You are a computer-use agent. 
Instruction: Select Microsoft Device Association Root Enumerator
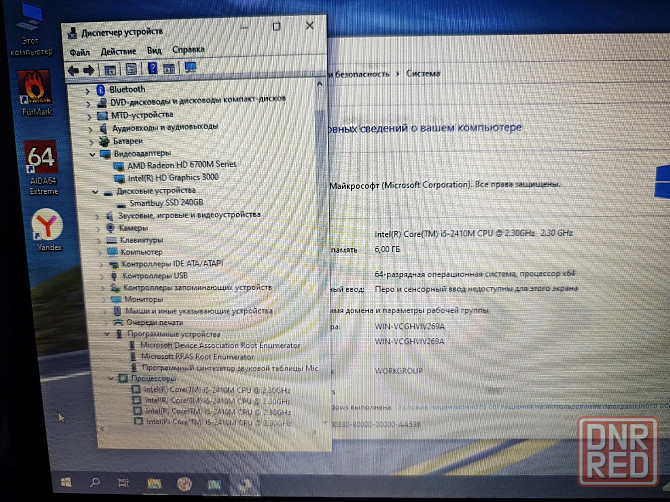tap(220, 345)
